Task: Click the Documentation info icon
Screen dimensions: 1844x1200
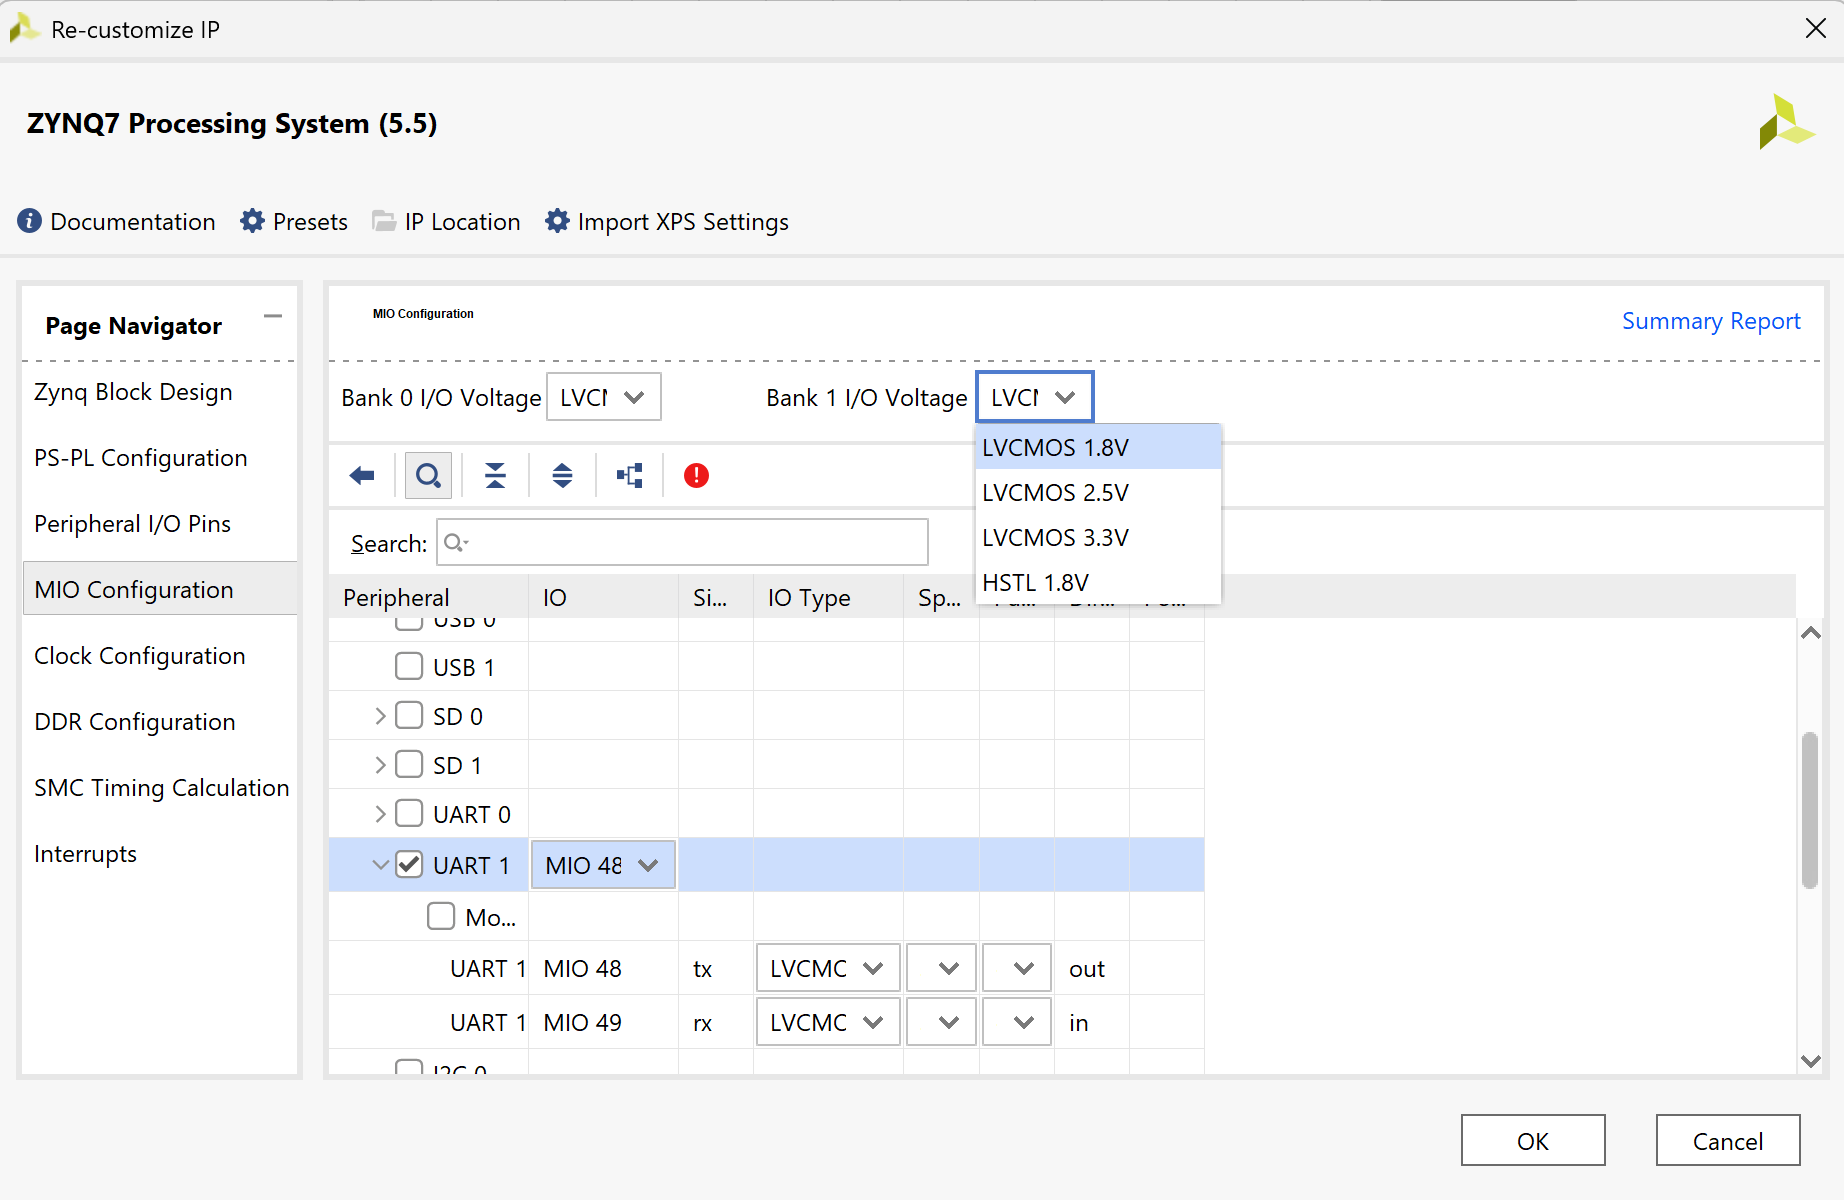Action: click(30, 221)
